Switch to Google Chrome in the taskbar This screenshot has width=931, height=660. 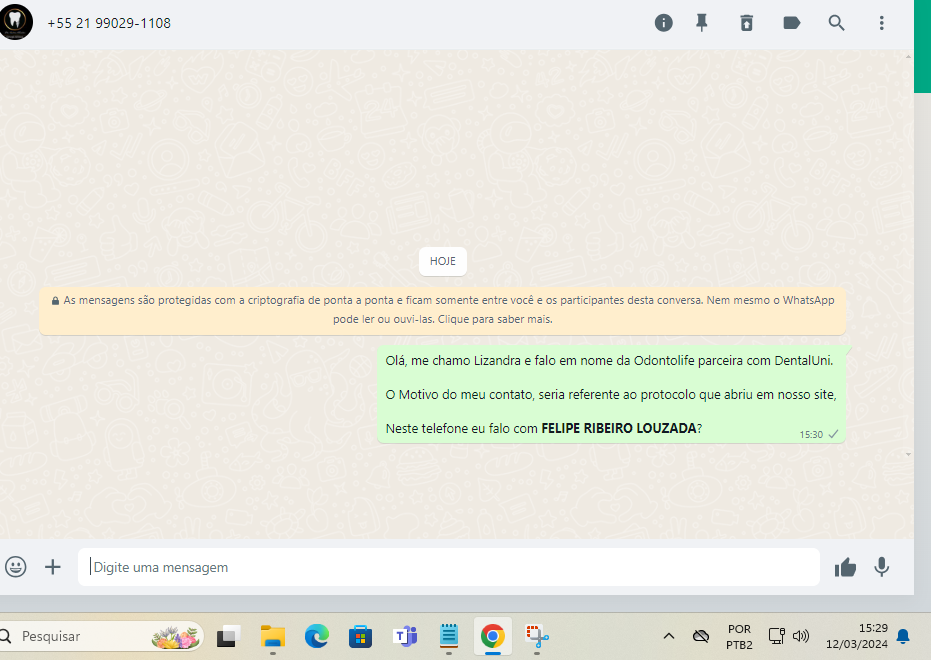pos(492,637)
